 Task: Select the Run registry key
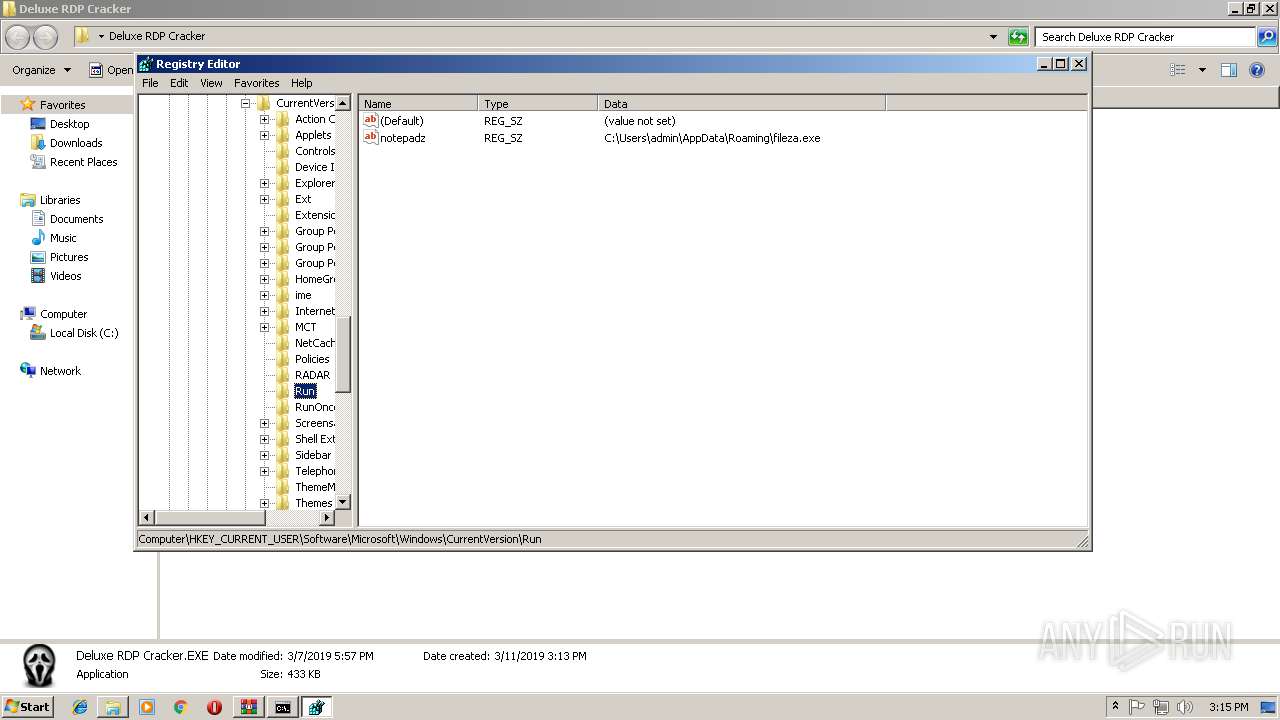click(305, 391)
